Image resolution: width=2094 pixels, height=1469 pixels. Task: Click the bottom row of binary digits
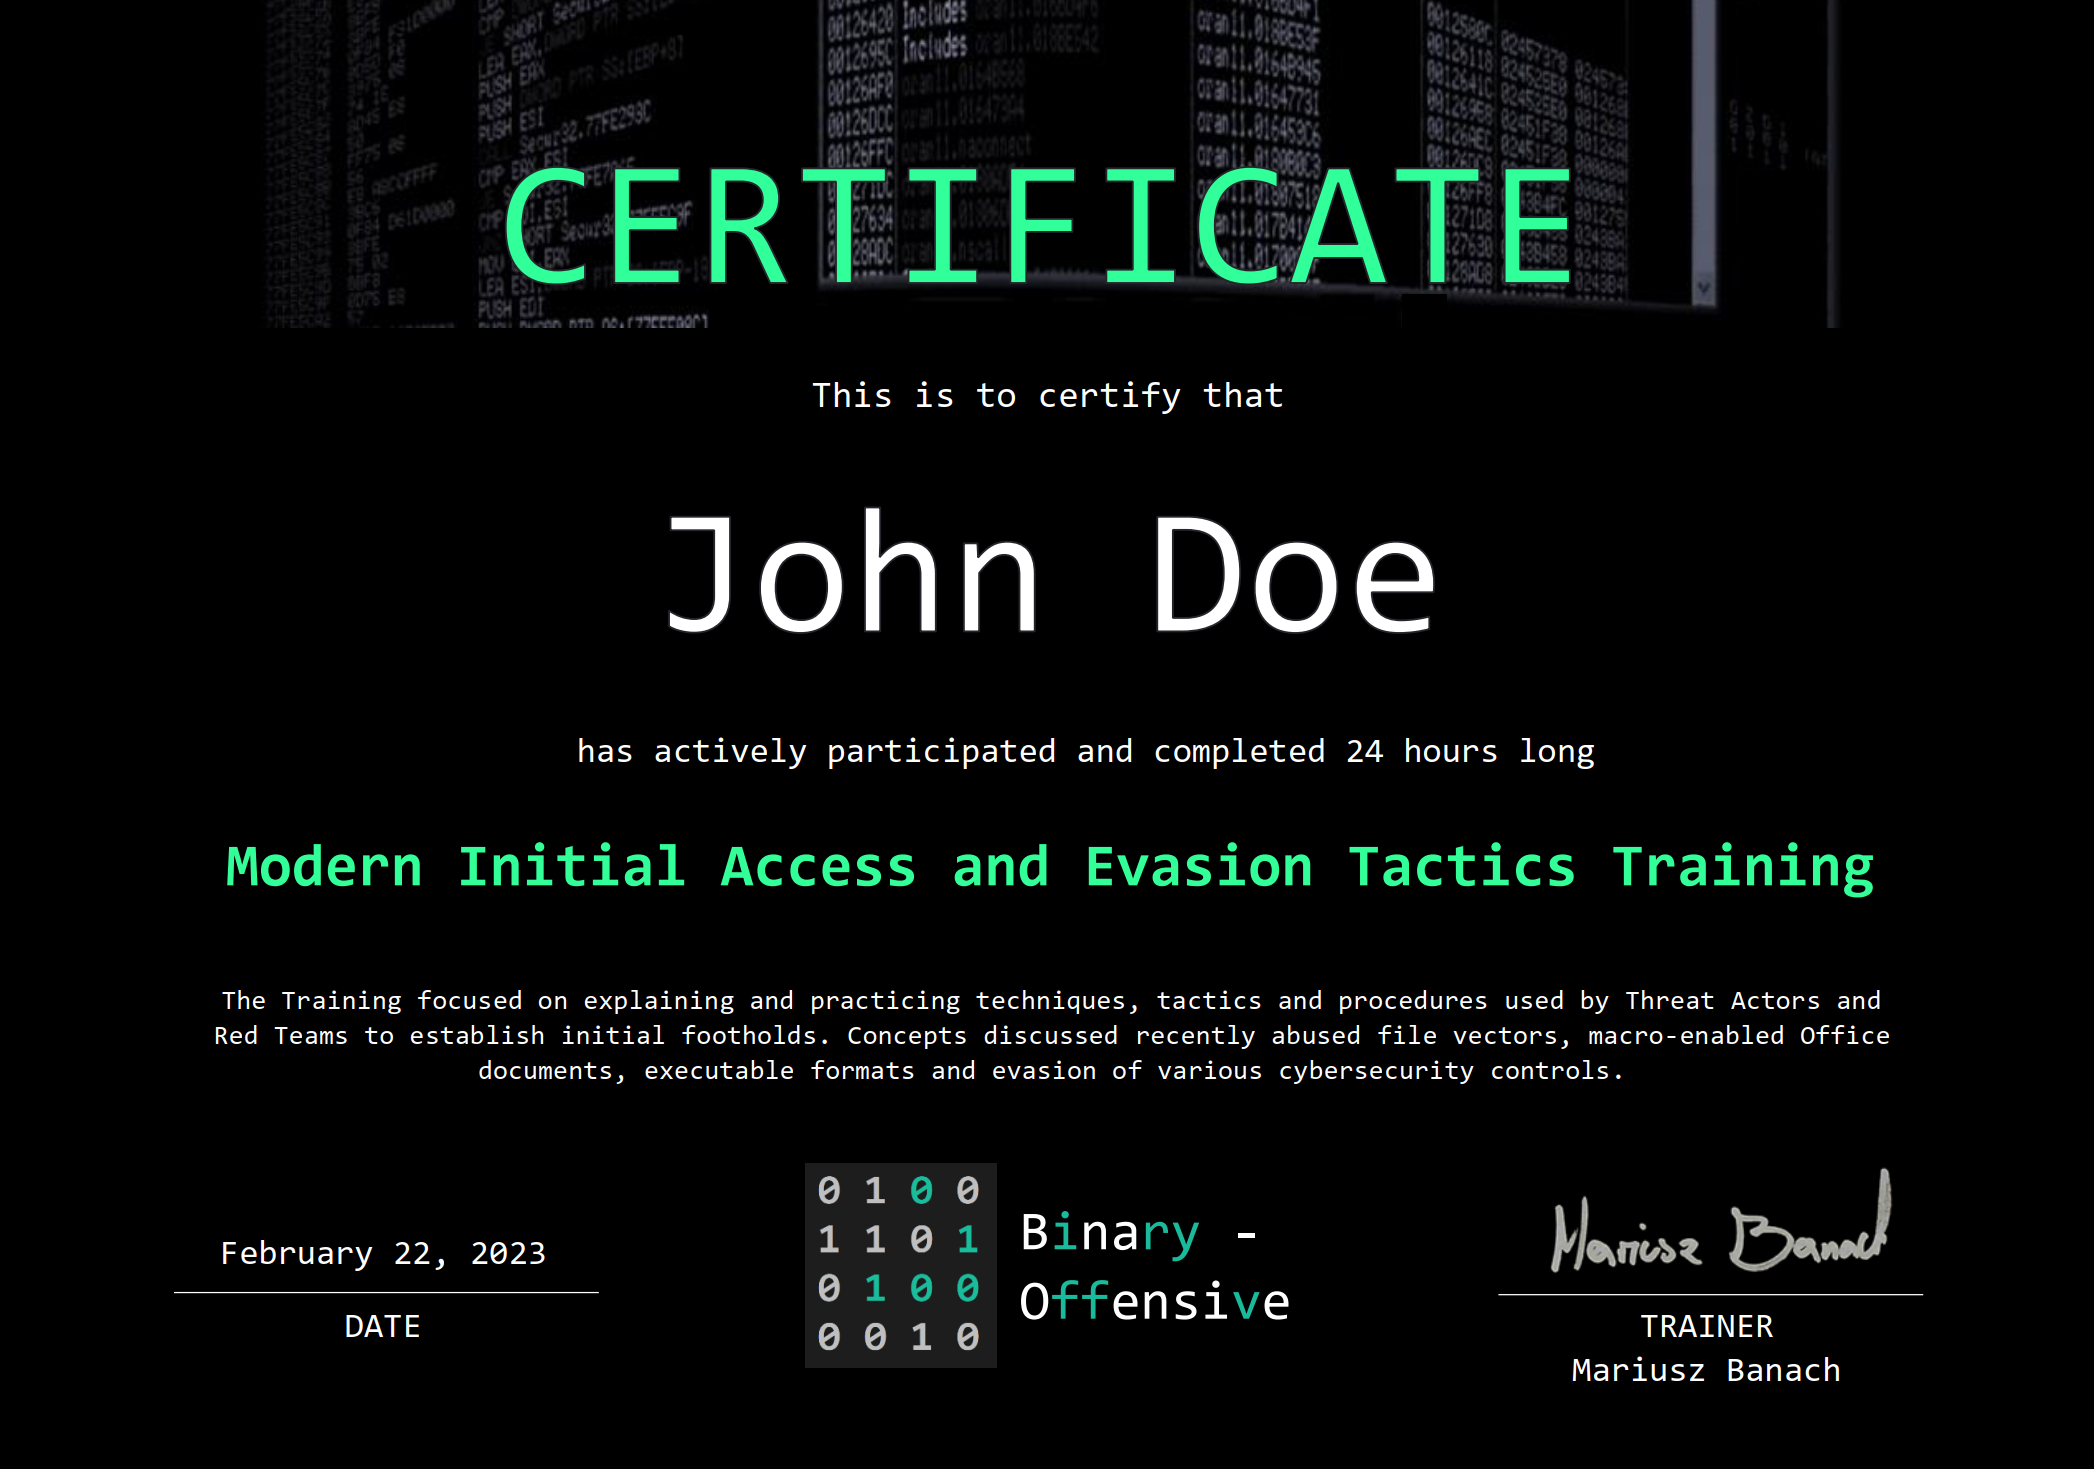tap(898, 1337)
